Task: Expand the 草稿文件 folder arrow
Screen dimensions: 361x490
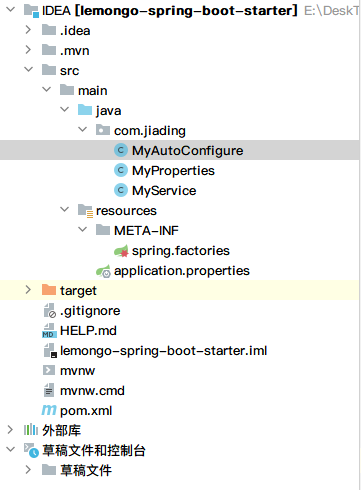Action: [28, 470]
